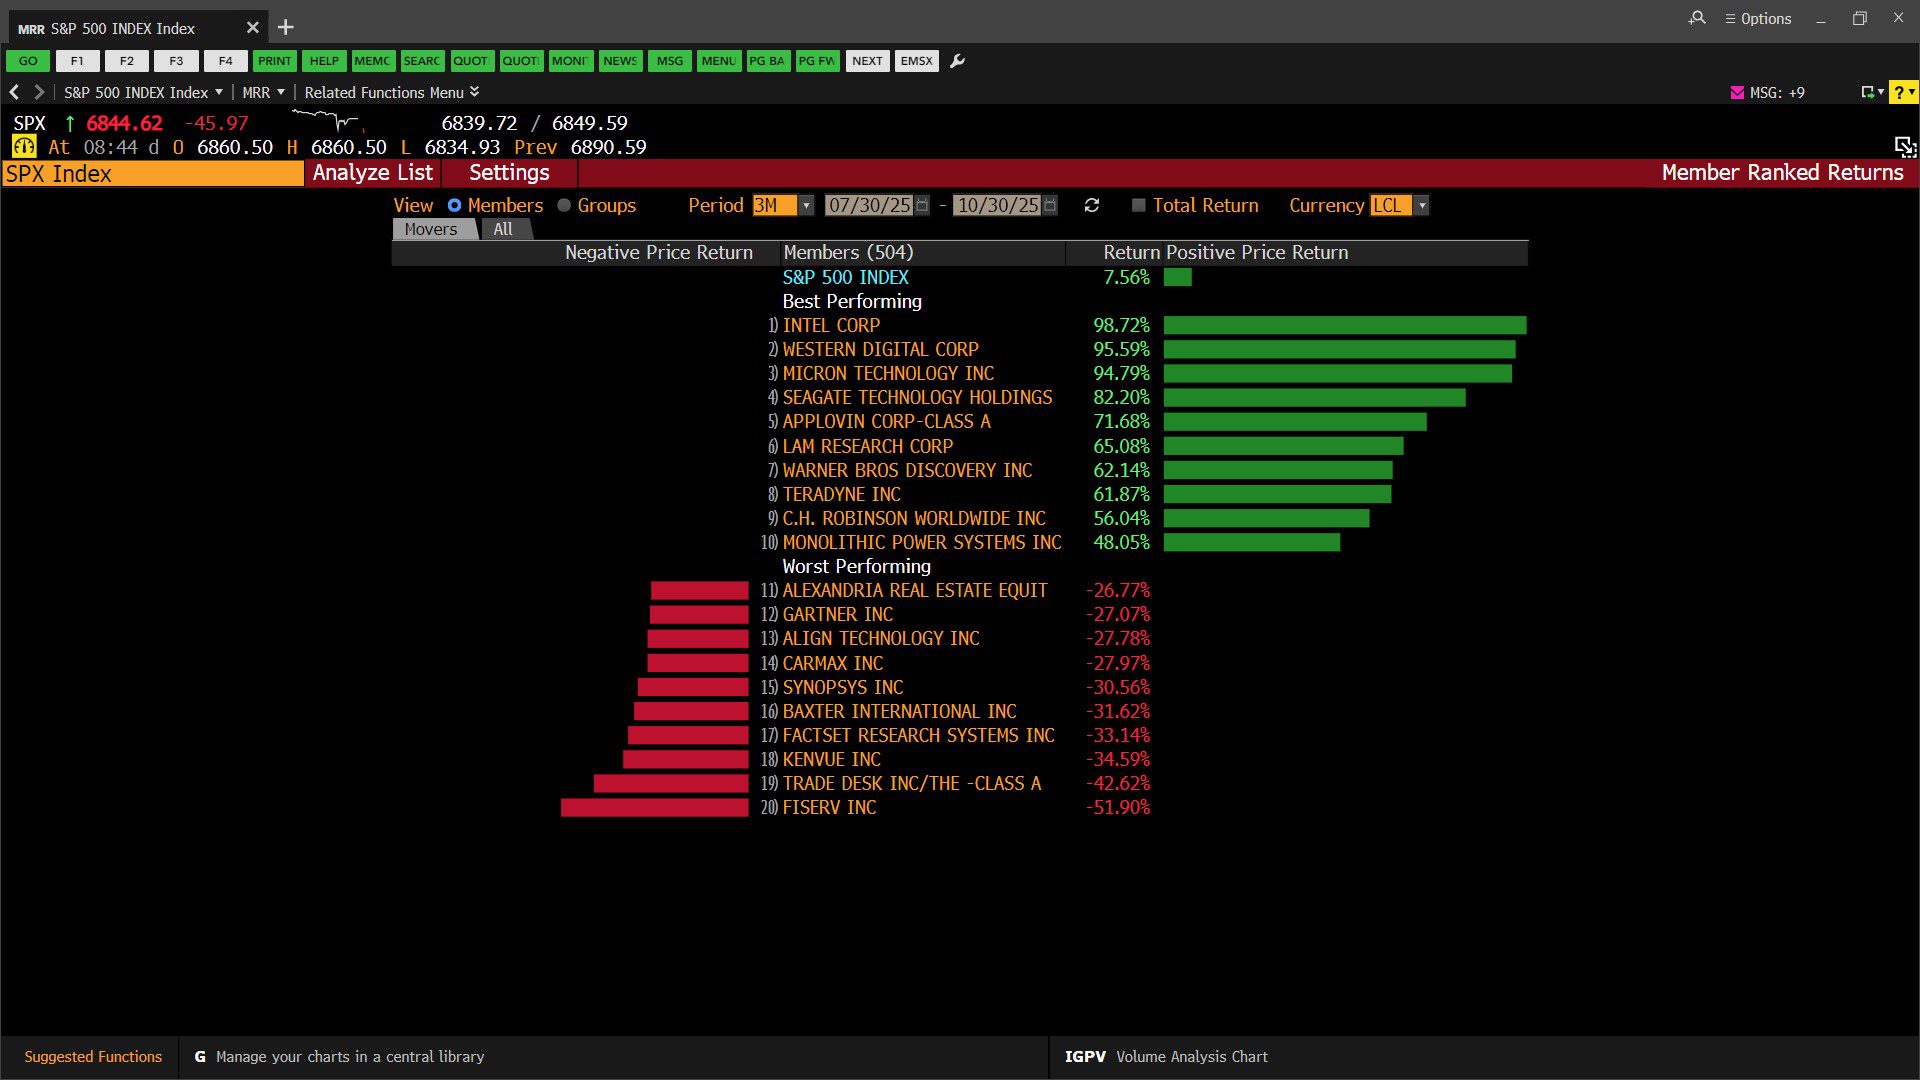Screen dimensions: 1920x1080
Task: Click the end date field 10/30/25
Action: 997,205
